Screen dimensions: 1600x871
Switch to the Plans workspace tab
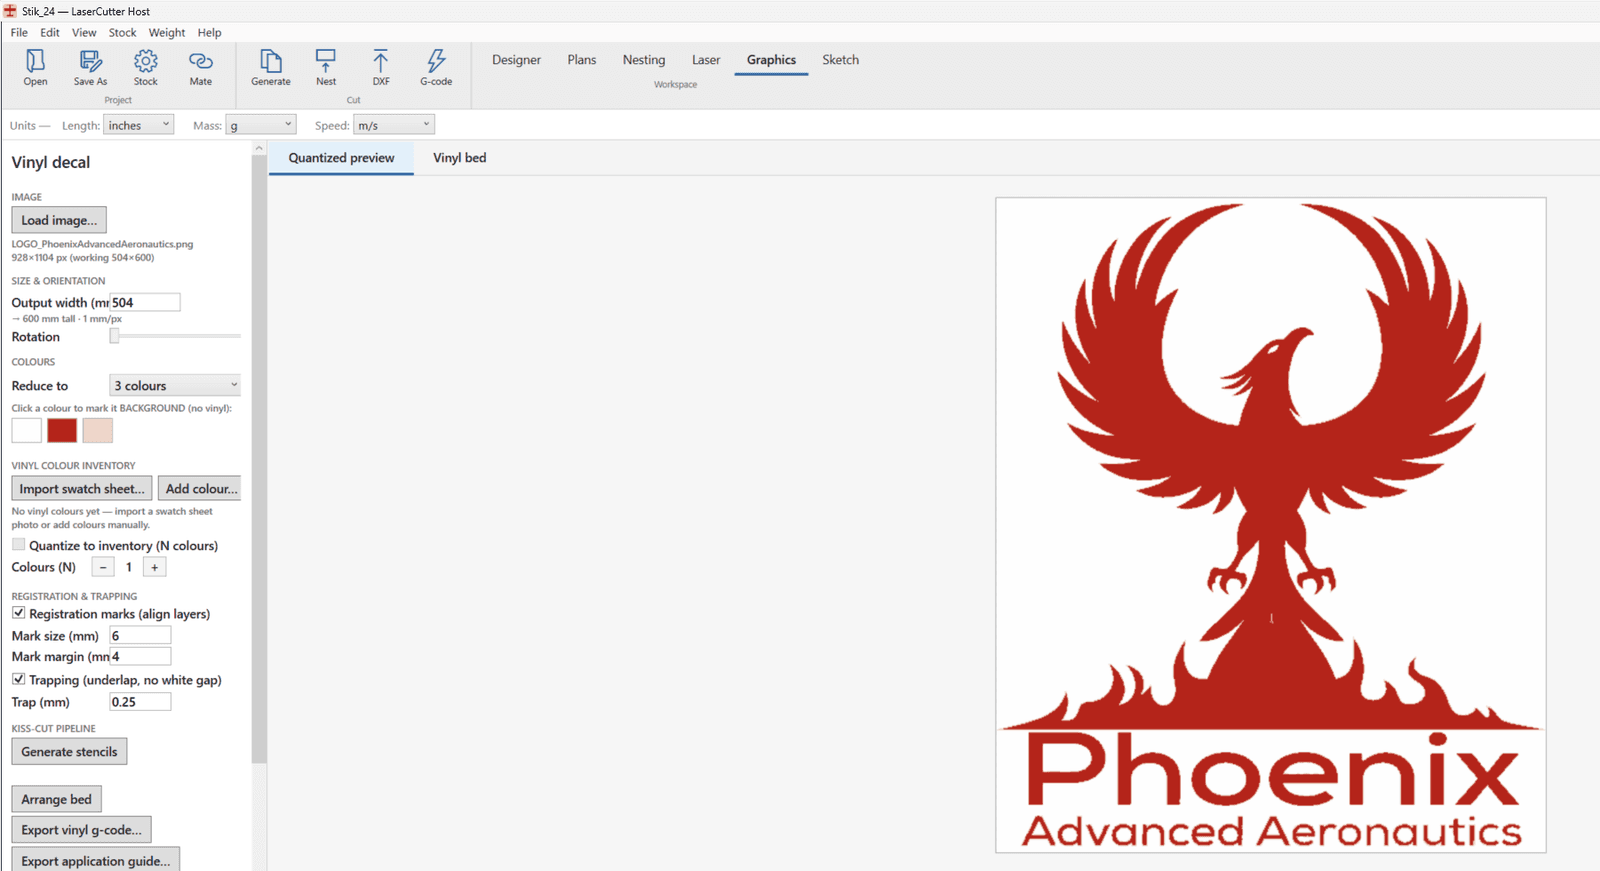[582, 60]
